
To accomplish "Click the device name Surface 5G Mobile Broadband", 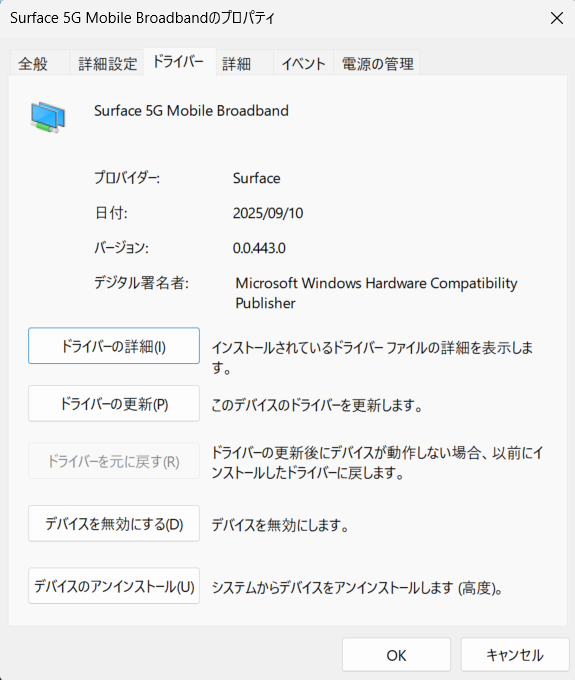I will pos(191,111).
